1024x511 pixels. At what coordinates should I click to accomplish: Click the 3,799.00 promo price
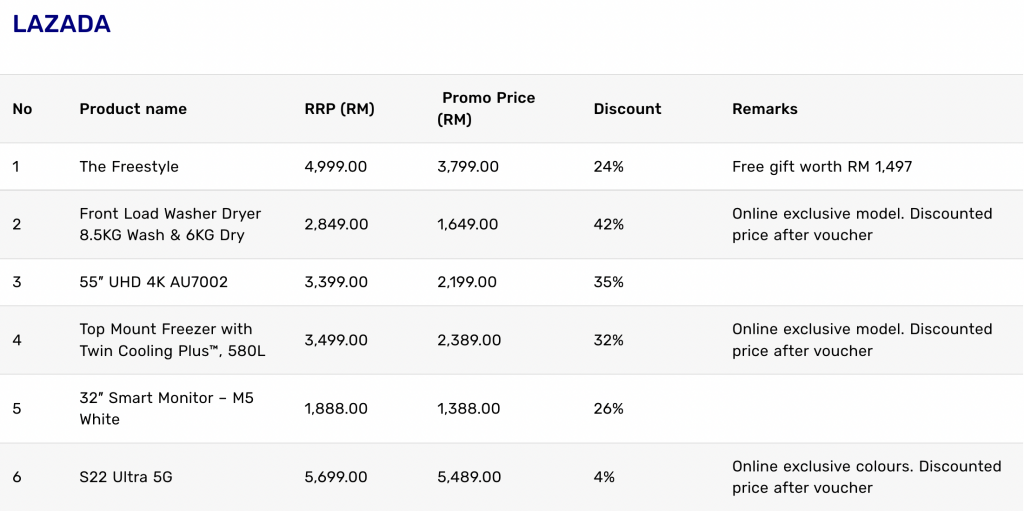coord(468,167)
